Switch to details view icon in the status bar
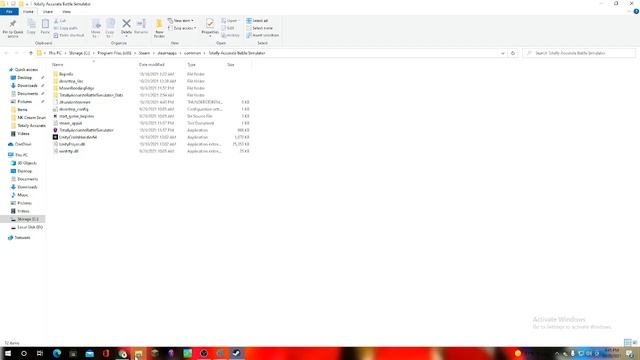 [x=628, y=342]
